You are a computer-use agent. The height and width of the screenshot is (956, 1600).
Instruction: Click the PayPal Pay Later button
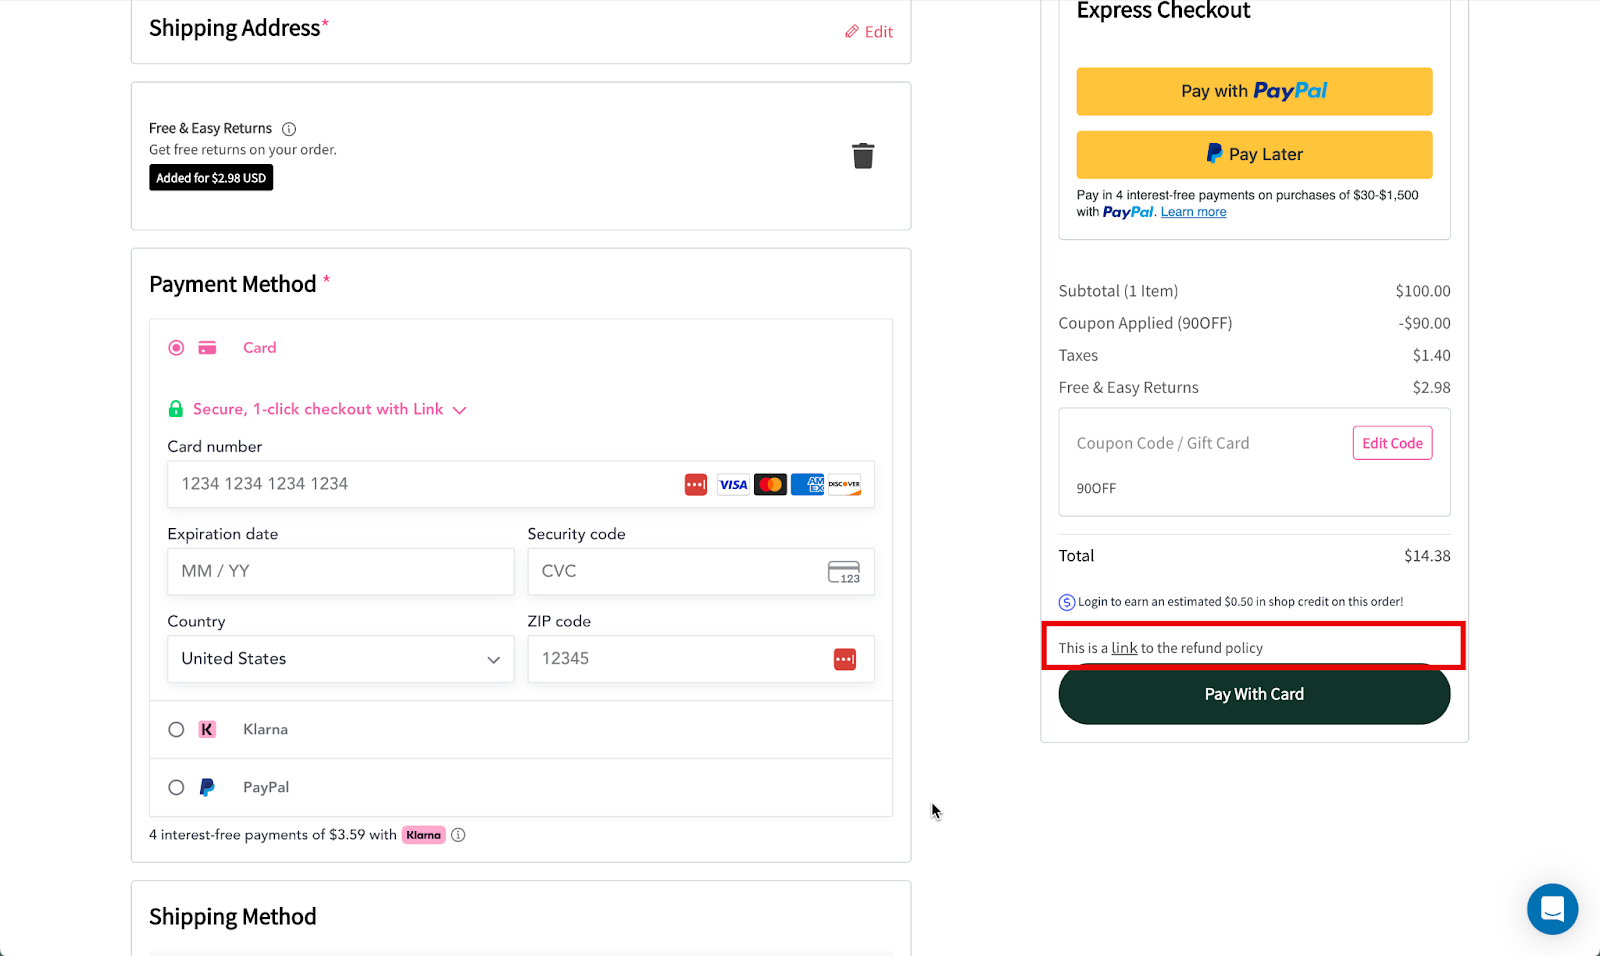click(x=1253, y=155)
